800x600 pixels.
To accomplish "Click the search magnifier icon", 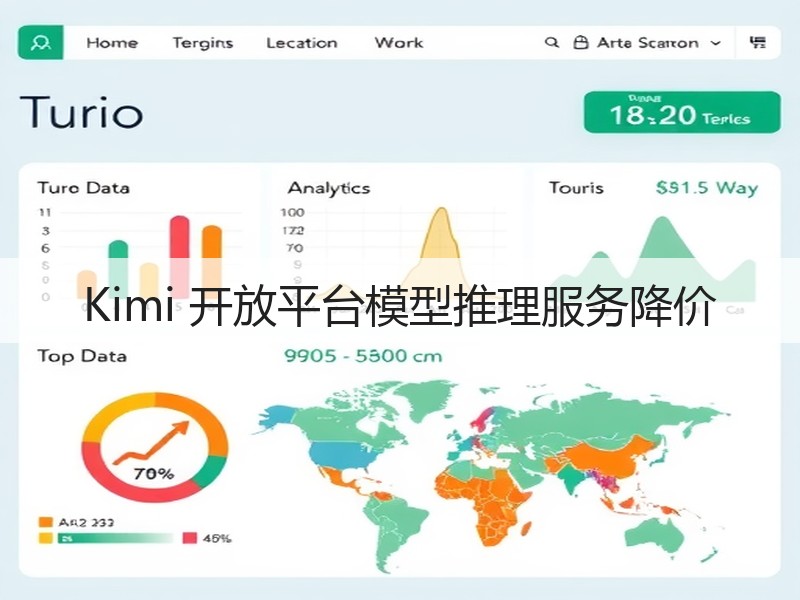I will pyautogui.click(x=552, y=43).
